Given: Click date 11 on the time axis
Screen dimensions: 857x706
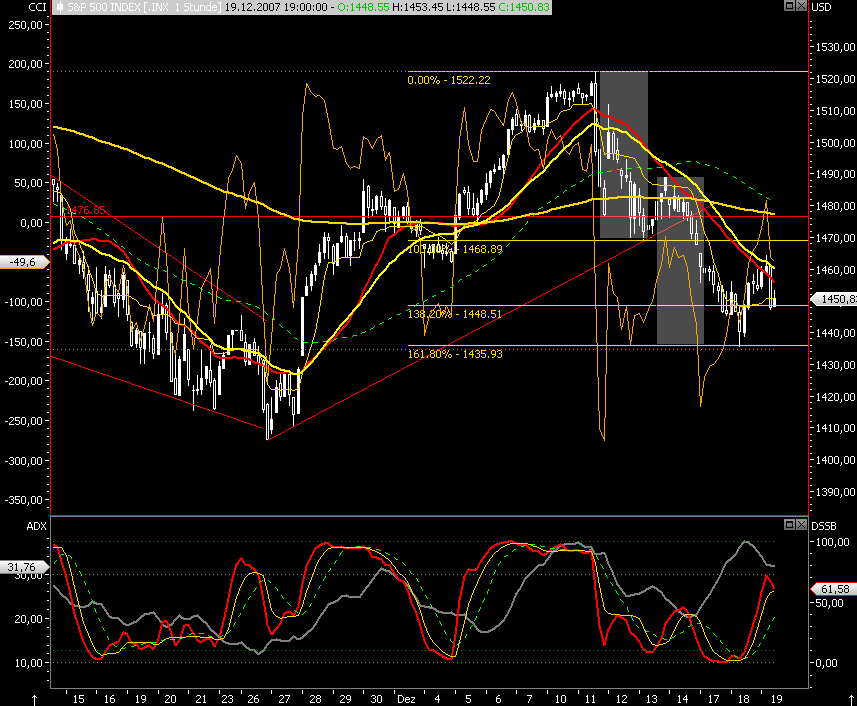Looking at the screenshot, I should point(590,699).
